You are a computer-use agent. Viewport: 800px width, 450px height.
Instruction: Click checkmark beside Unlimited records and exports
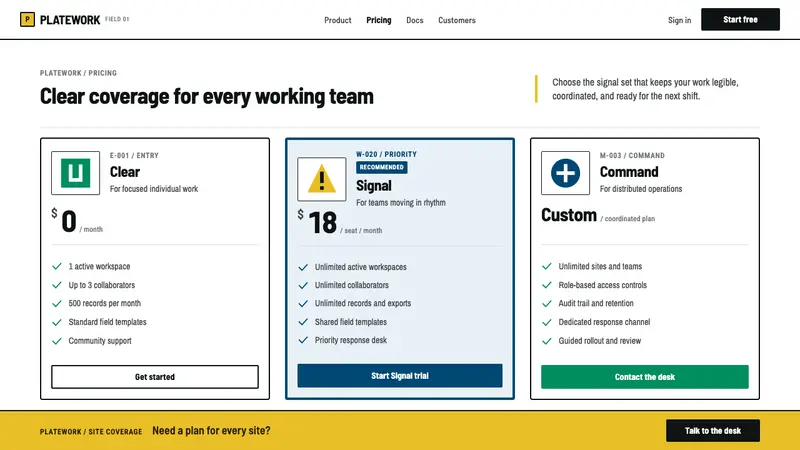pos(303,304)
